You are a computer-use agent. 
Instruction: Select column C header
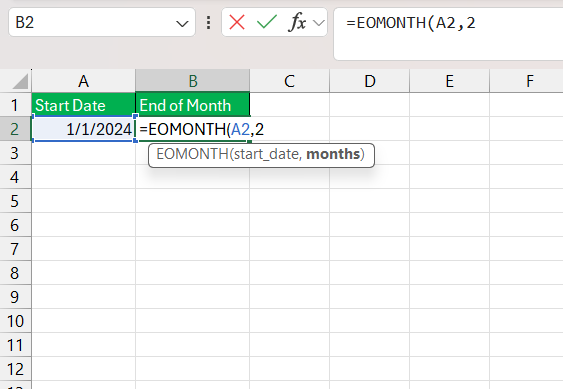click(x=289, y=81)
